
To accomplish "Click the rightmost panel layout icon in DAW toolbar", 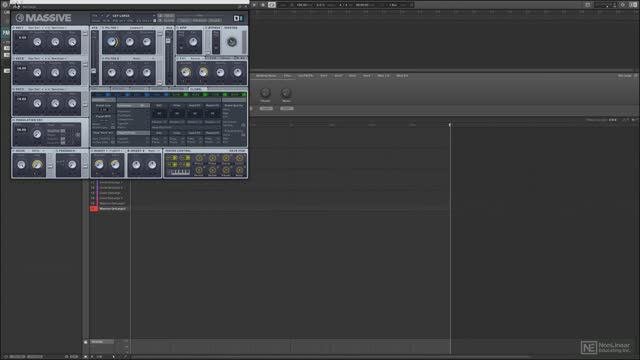I will point(635,5).
